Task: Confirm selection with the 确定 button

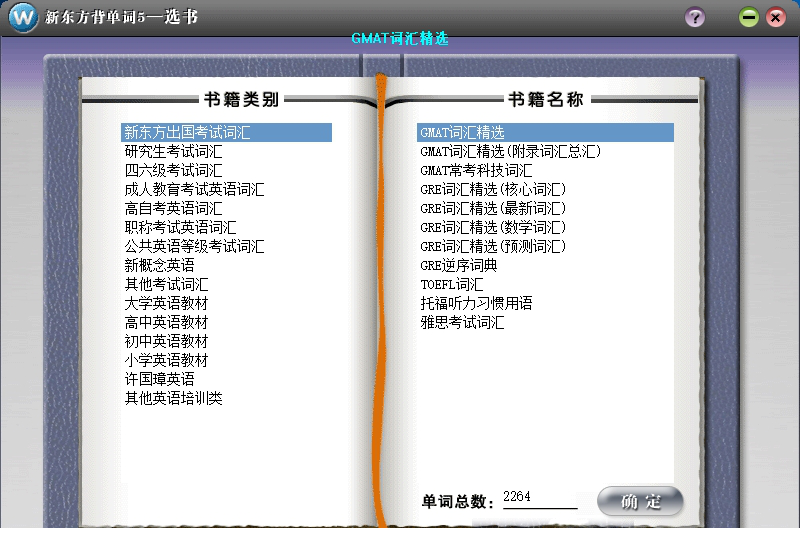Action: [640, 501]
